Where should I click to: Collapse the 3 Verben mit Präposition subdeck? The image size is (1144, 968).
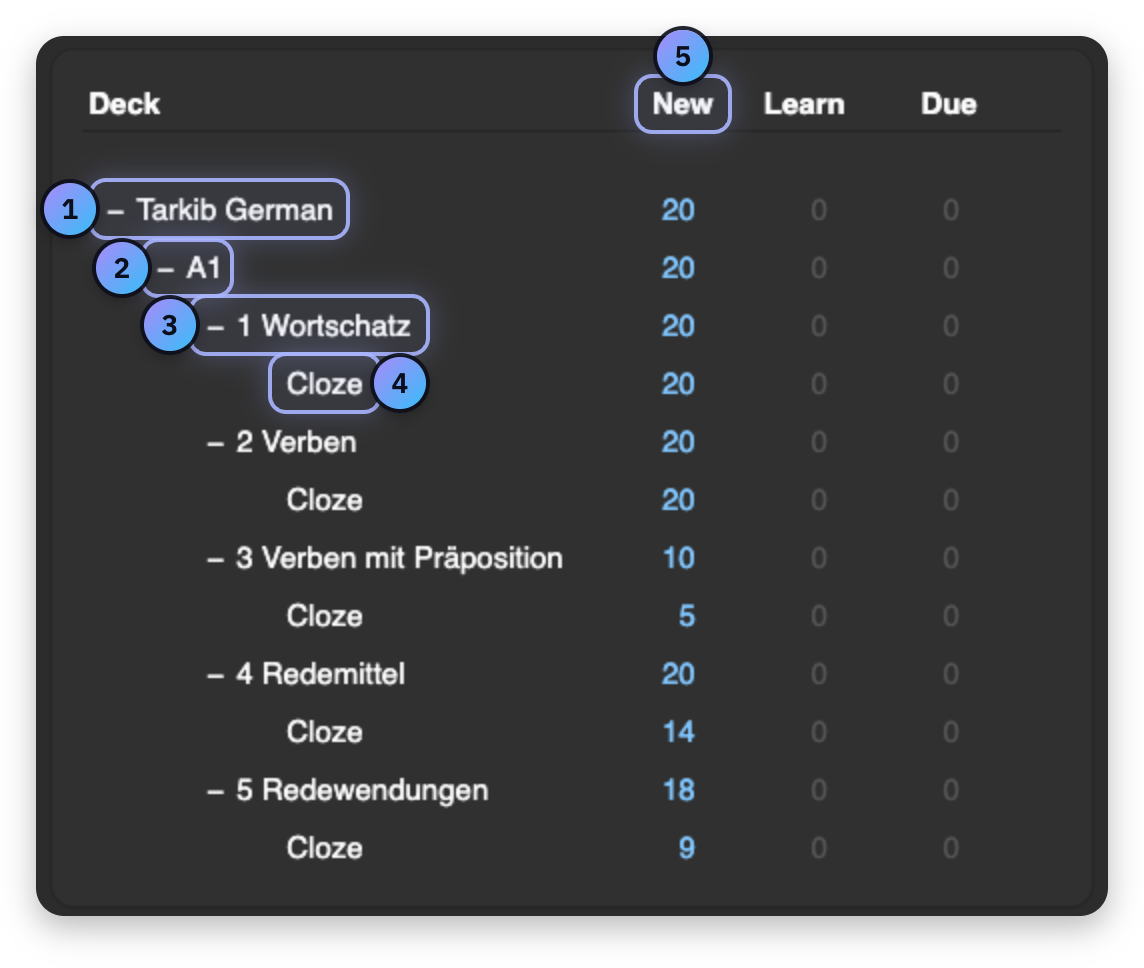tap(215, 560)
